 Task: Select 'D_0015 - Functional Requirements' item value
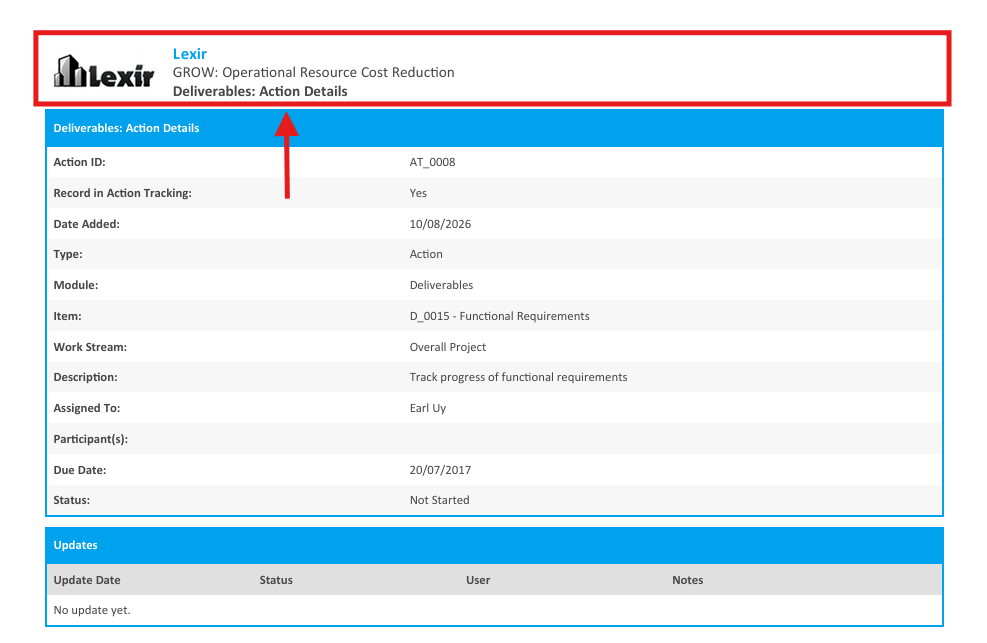(x=500, y=316)
